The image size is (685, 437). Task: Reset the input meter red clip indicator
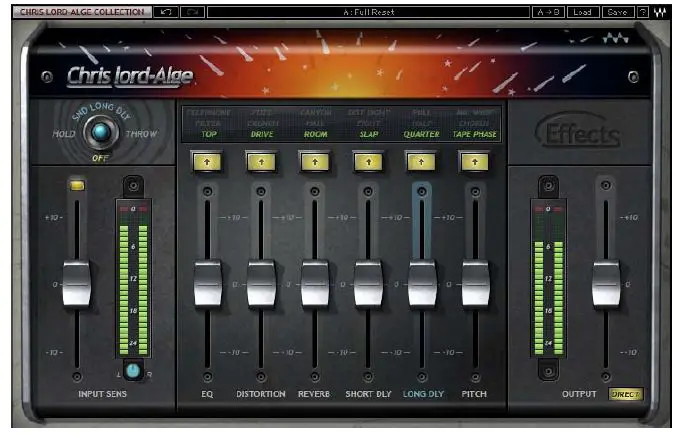[133, 209]
